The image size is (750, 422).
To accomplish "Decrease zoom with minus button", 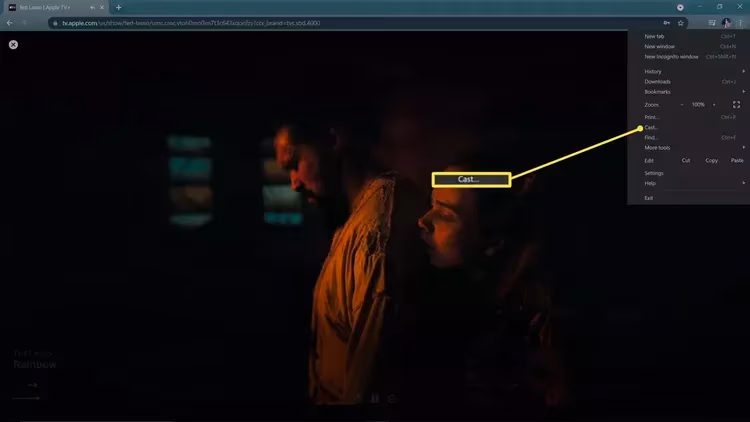I will 682,105.
